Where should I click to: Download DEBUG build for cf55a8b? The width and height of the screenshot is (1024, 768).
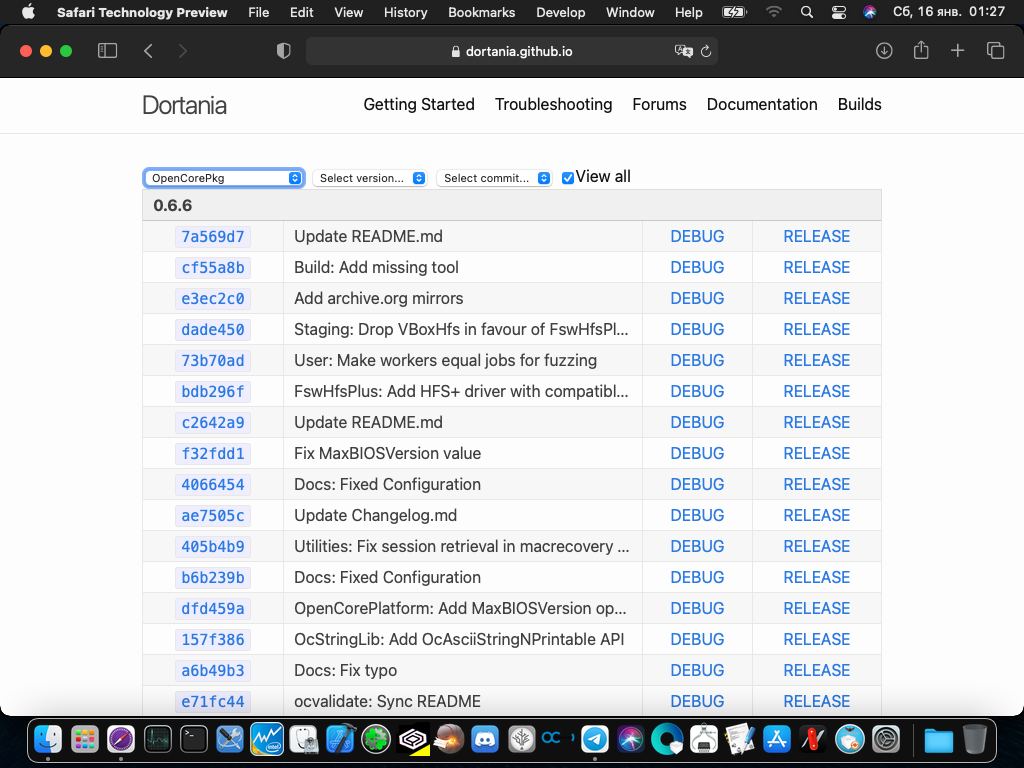coord(697,267)
